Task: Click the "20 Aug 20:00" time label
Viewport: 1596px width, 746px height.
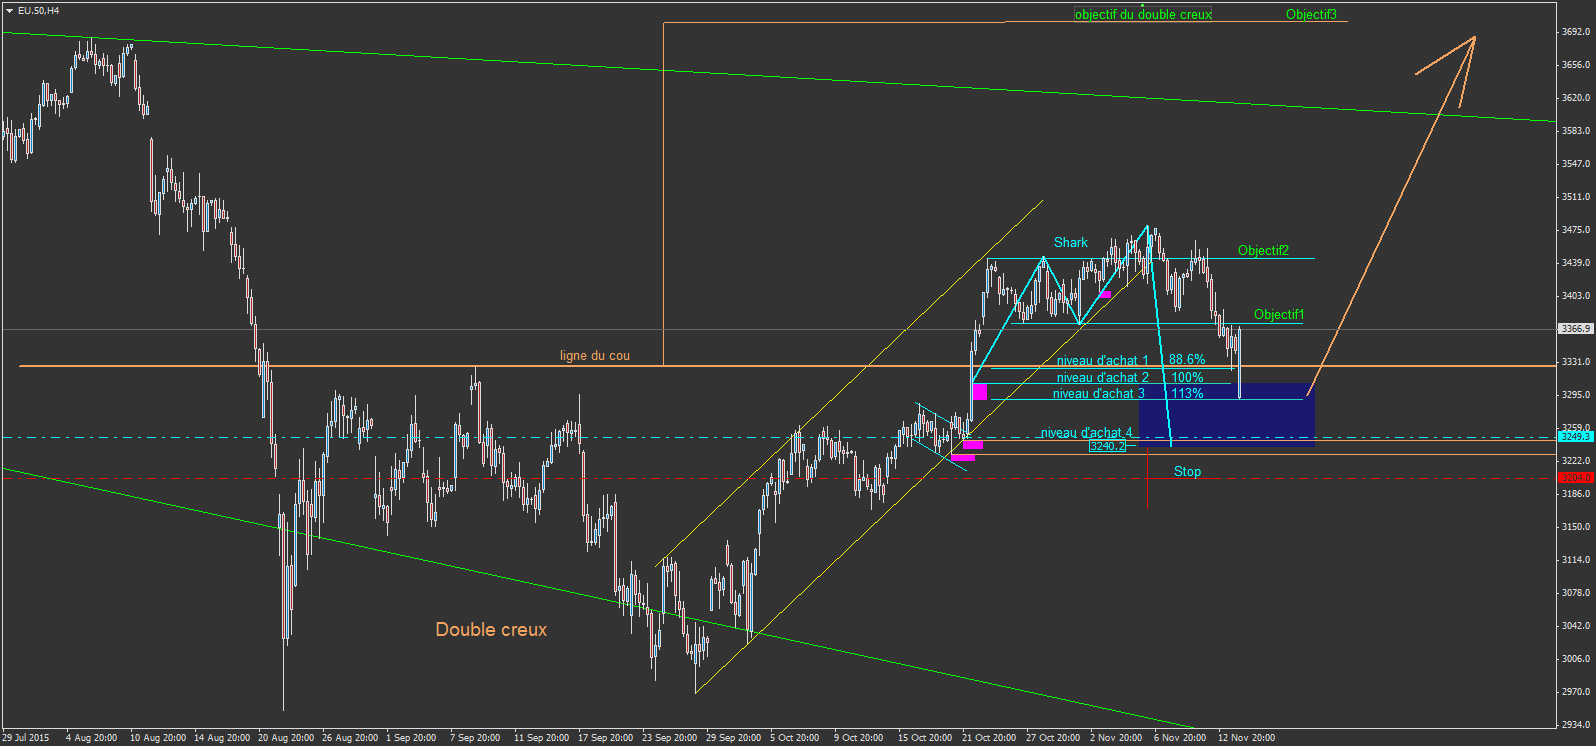Action: click(x=286, y=738)
